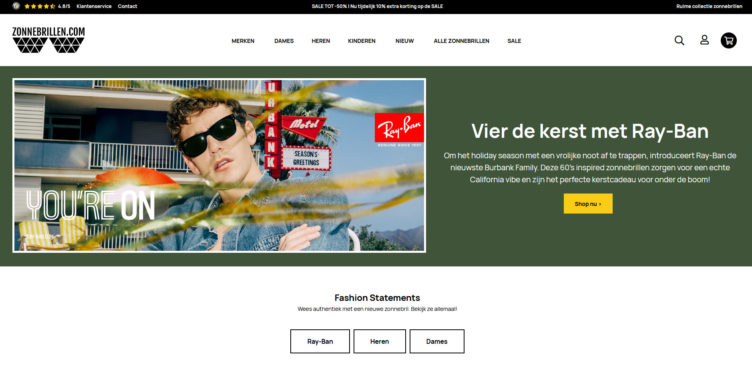Image resolution: width=752 pixels, height=369 pixels.
Task: Open the Merken menu
Action: coord(243,41)
